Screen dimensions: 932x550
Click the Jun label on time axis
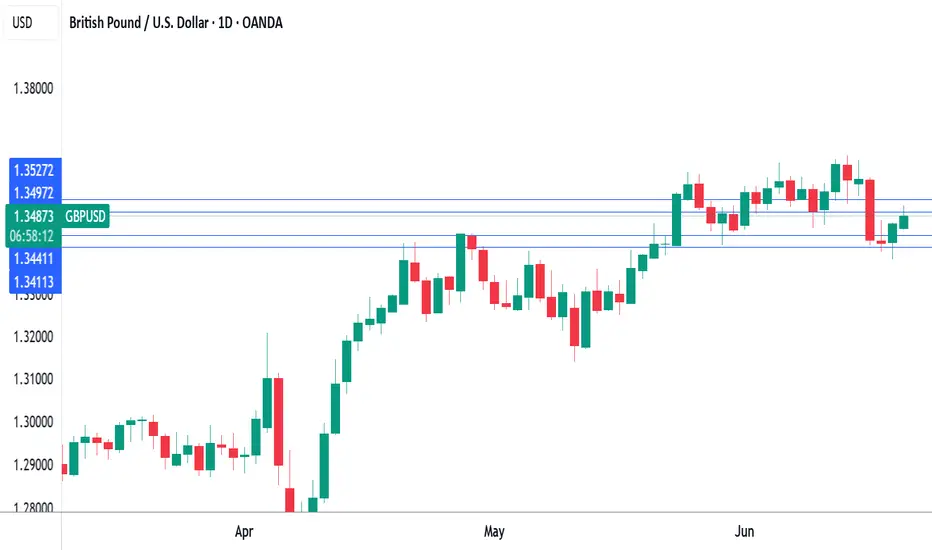[x=744, y=531]
